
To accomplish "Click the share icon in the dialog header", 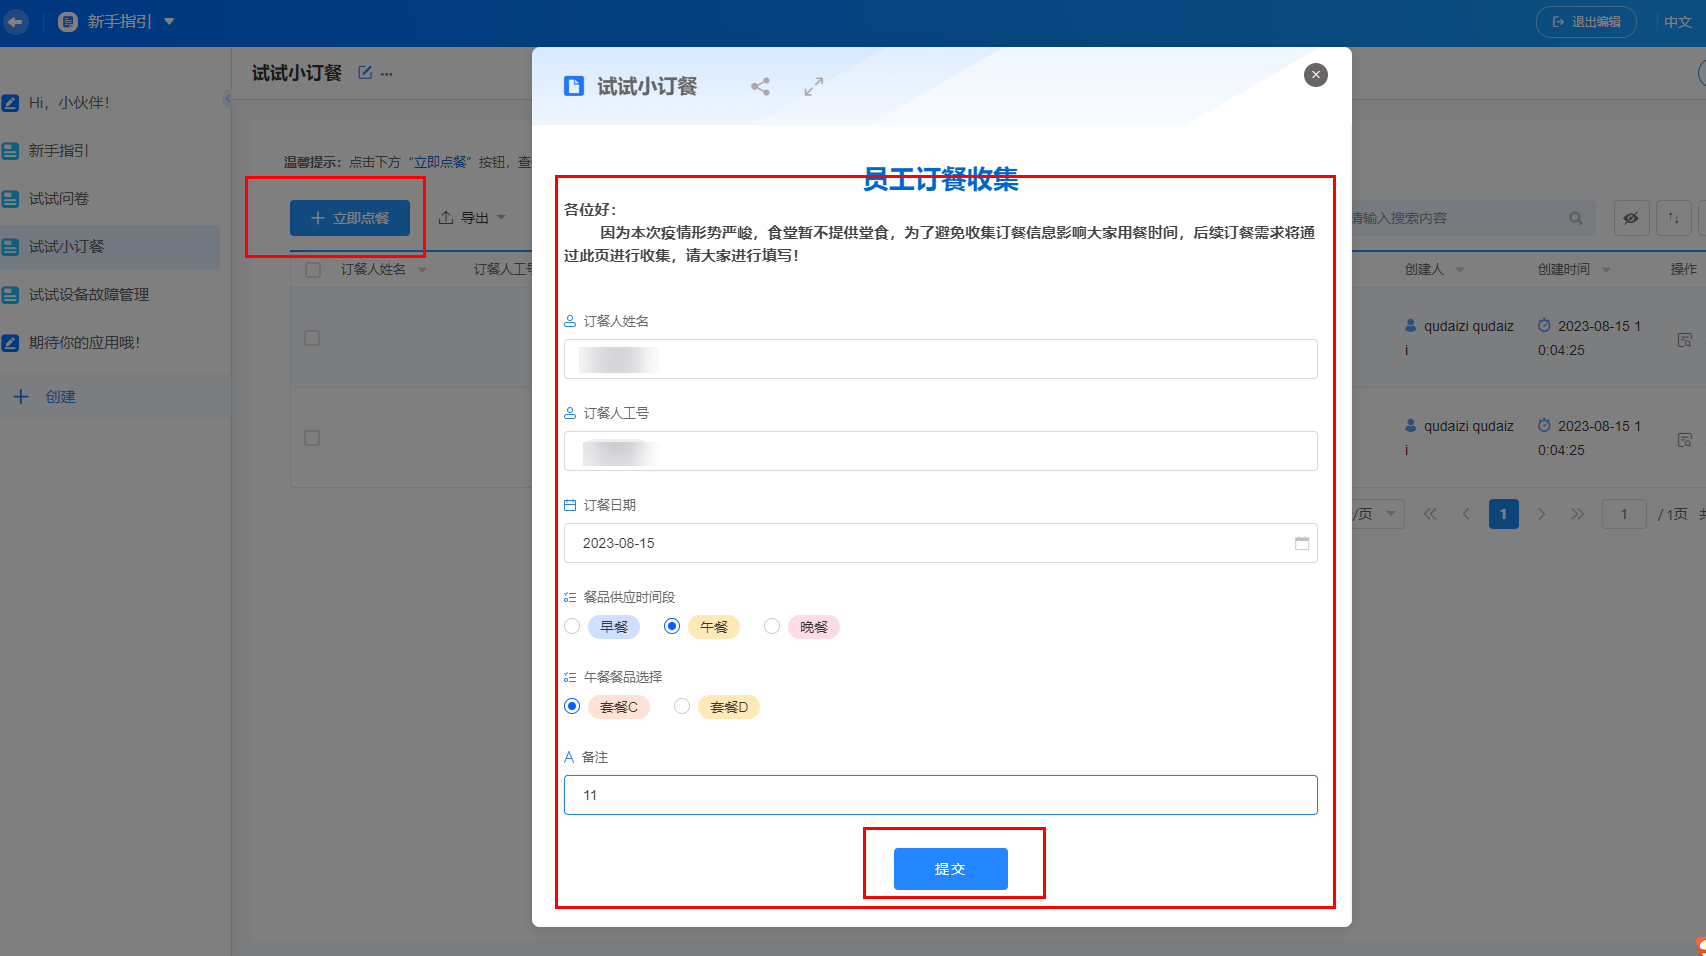I will [x=760, y=87].
